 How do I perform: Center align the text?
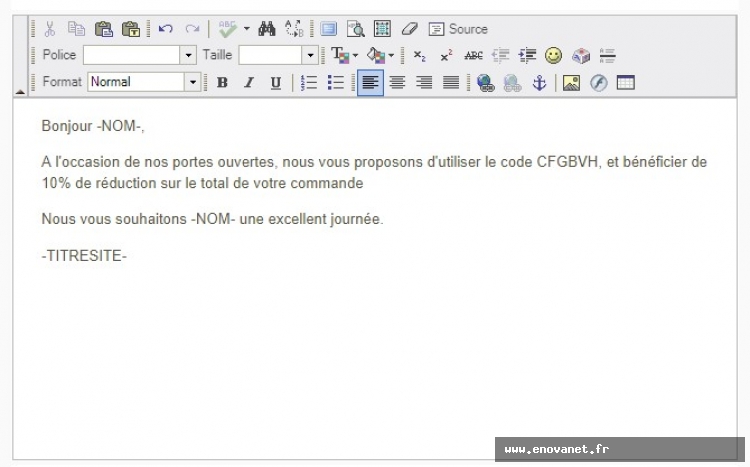pyautogui.click(x=397, y=83)
